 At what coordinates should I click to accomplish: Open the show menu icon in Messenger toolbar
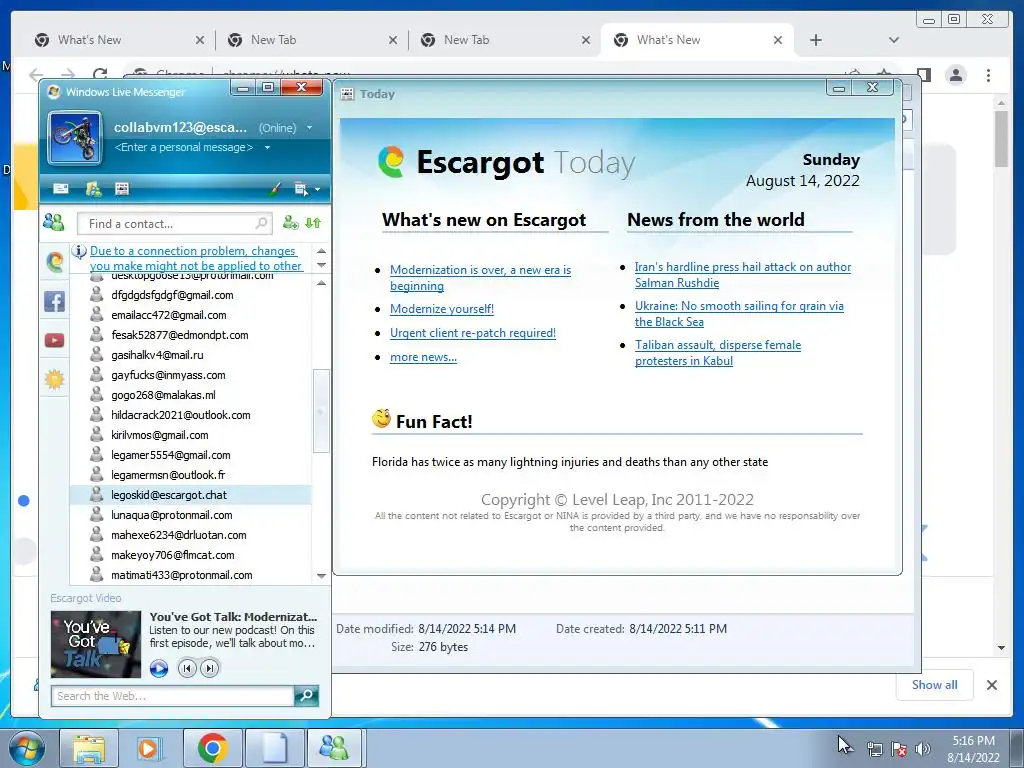301,189
